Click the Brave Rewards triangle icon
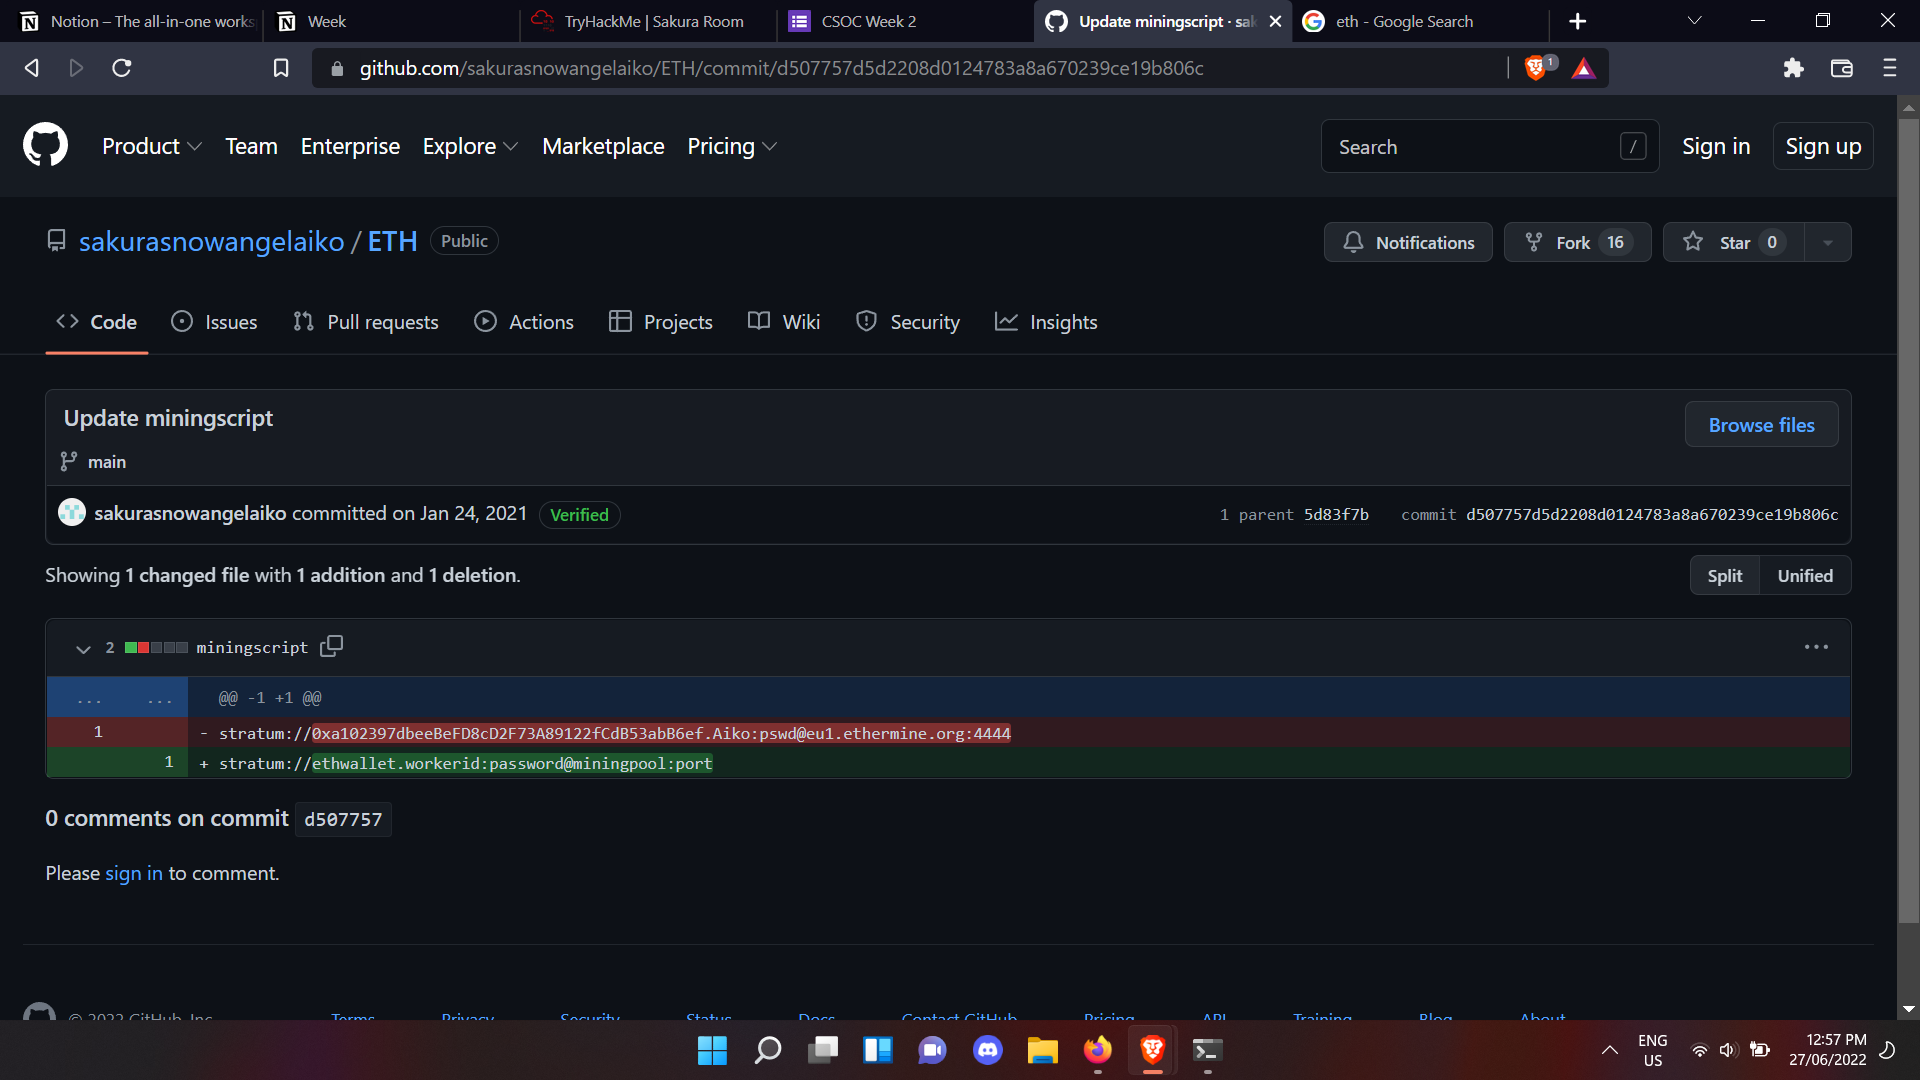Viewport: 1920px width, 1080px height. click(x=1584, y=68)
